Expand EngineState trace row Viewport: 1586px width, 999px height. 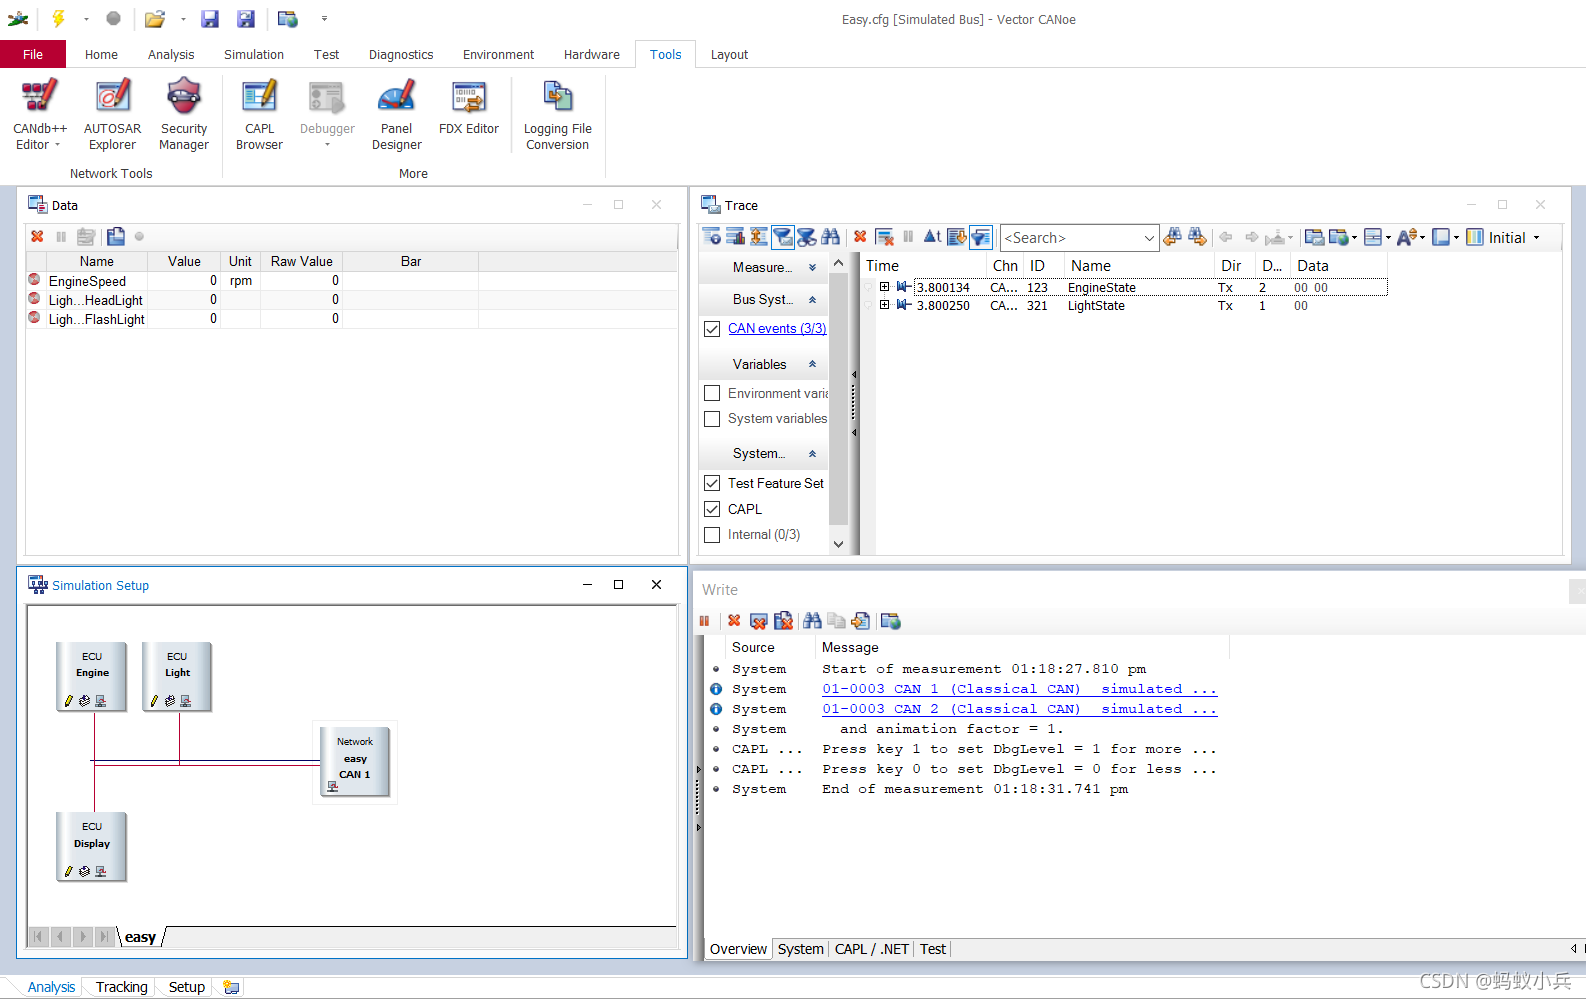(884, 287)
